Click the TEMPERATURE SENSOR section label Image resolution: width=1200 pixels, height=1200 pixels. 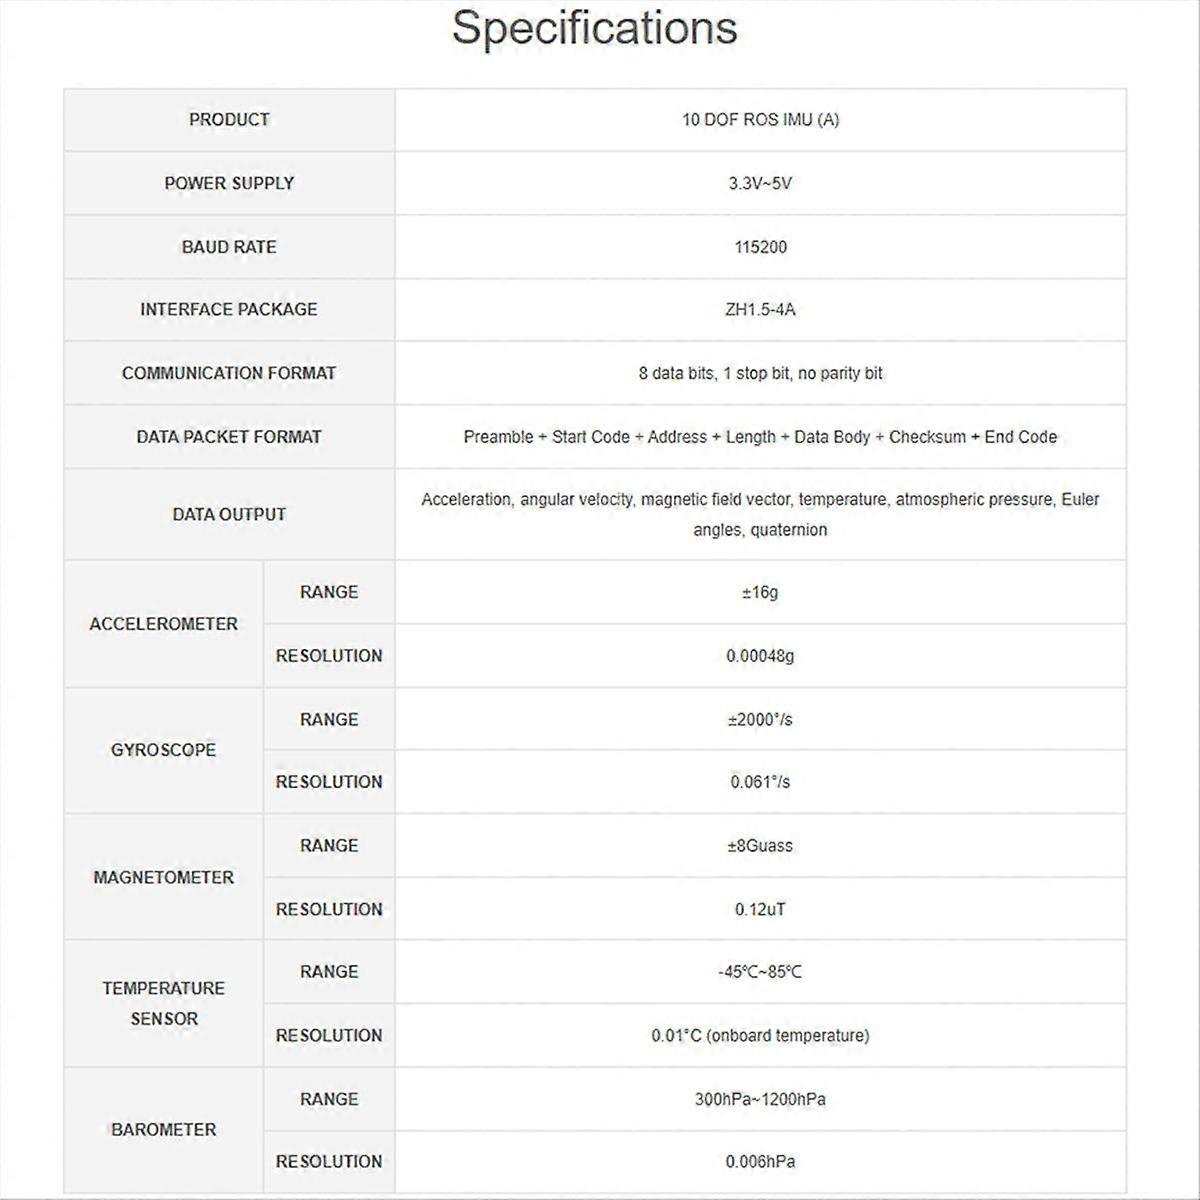[x=163, y=1003]
